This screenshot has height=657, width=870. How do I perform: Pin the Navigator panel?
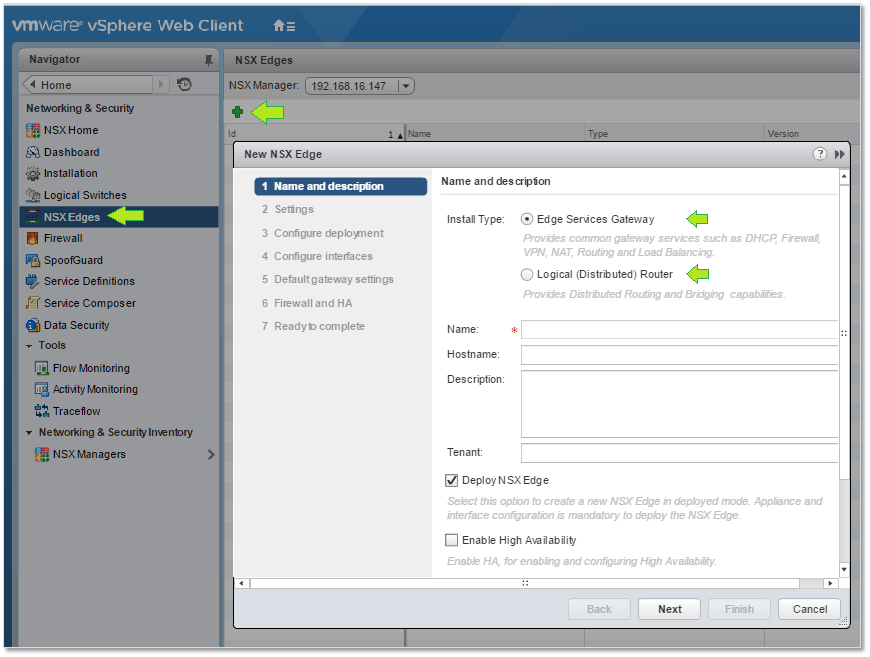pos(209,60)
